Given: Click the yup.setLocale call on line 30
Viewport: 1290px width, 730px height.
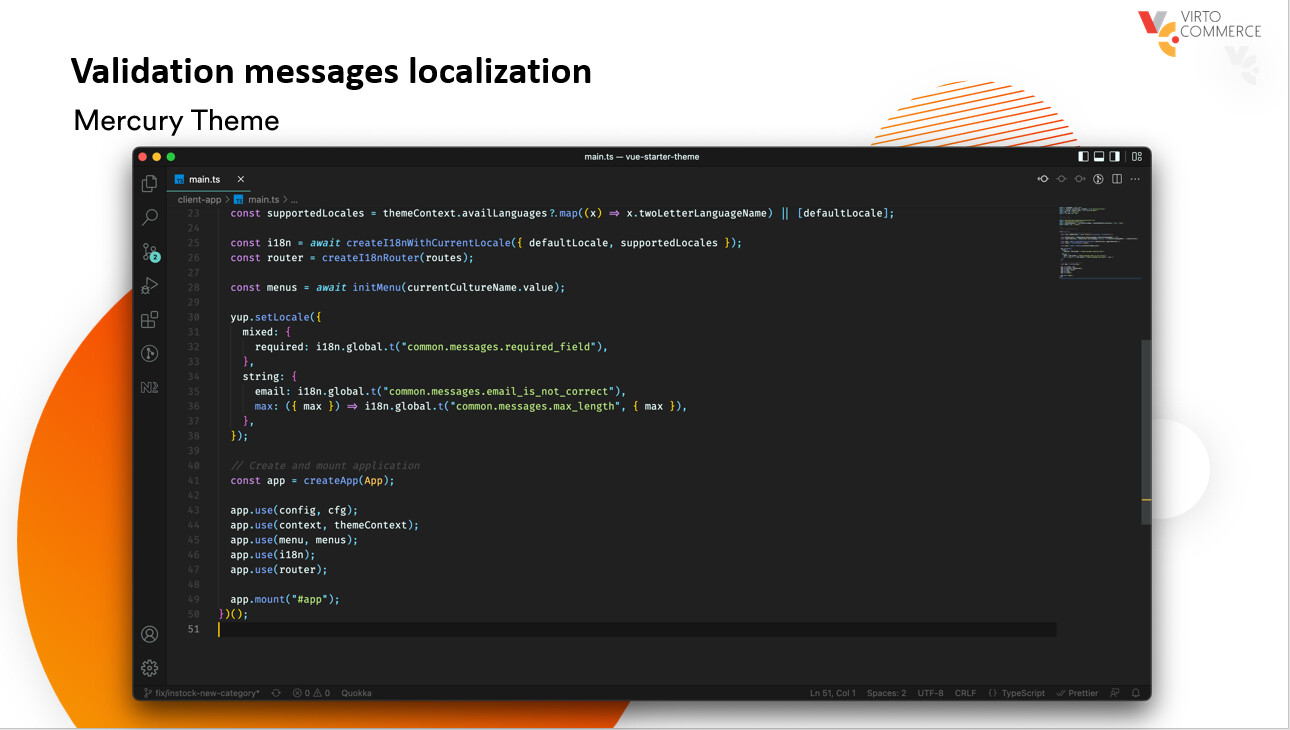Looking at the screenshot, I should pos(276,317).
